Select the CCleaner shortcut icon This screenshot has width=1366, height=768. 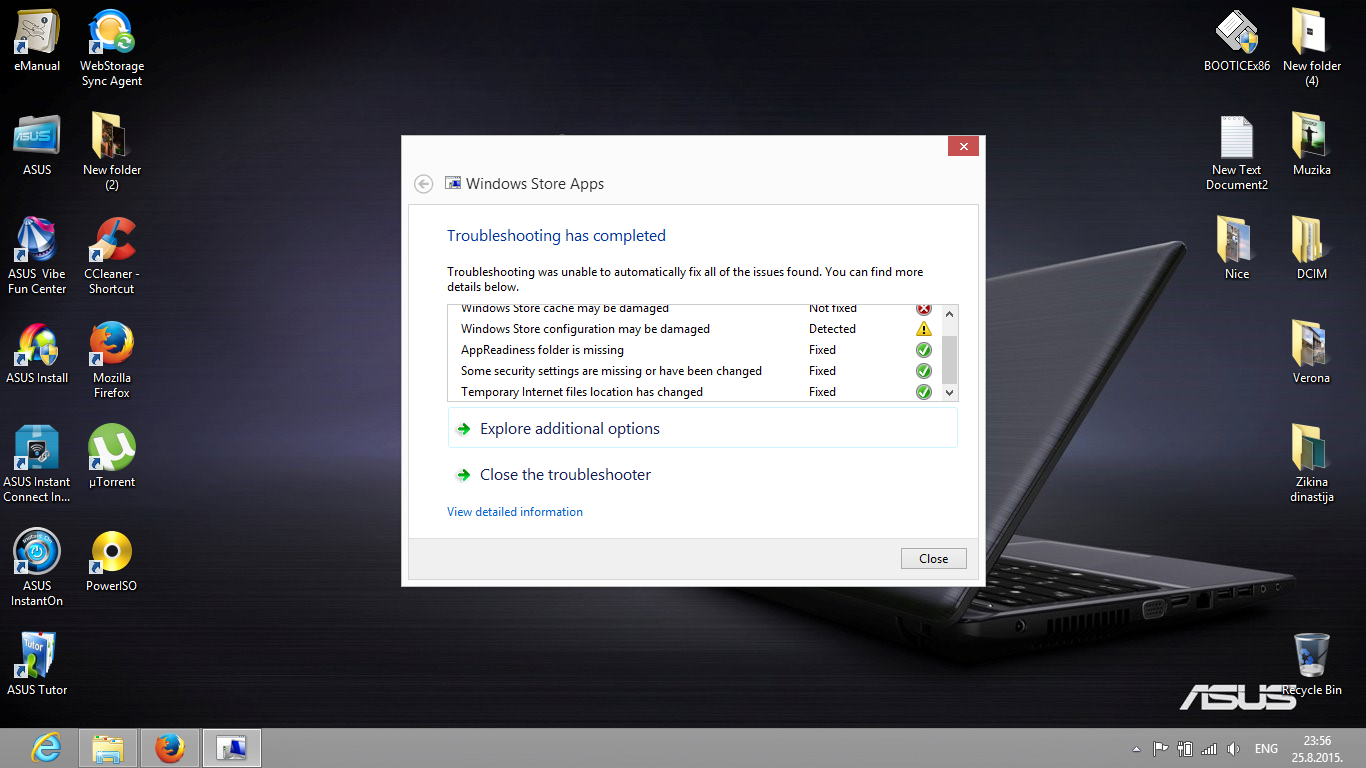[112, 256]
